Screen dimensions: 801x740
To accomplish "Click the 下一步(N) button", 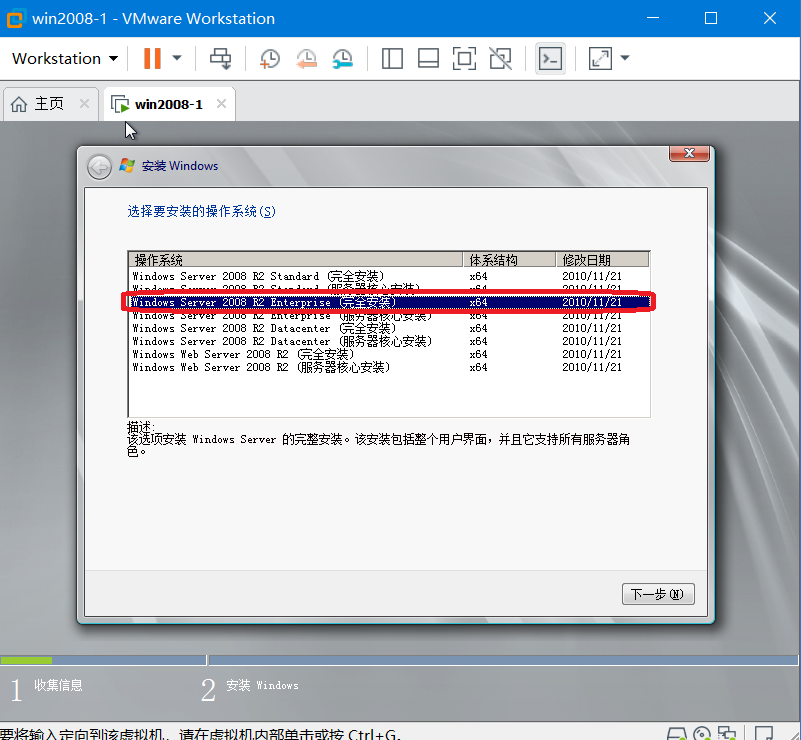I will click(x=658, y=593).
